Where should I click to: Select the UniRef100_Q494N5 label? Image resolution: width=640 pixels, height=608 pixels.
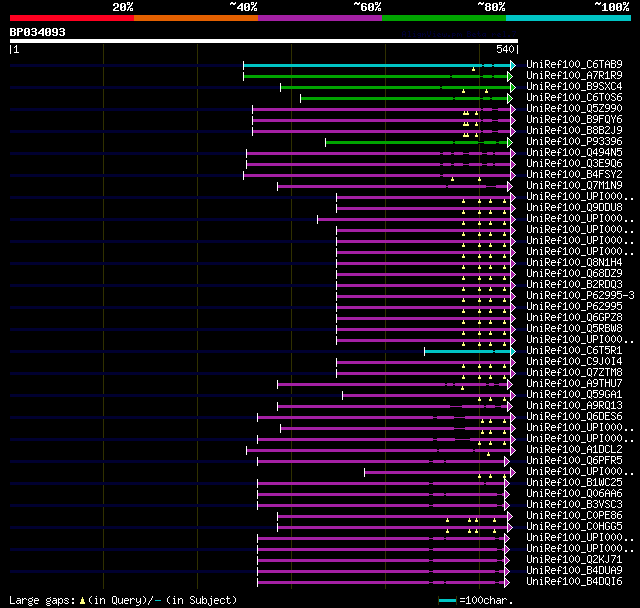click(574, 153)
